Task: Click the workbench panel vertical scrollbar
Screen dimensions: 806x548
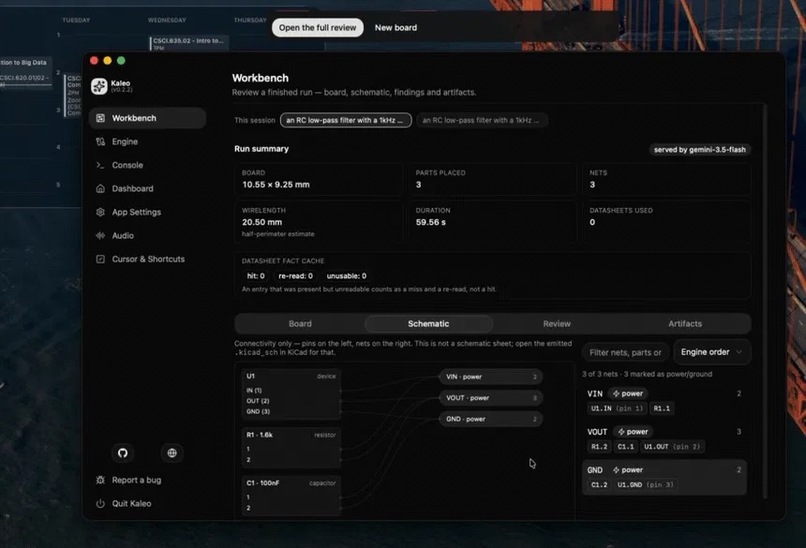Action: tap(765, 301)
